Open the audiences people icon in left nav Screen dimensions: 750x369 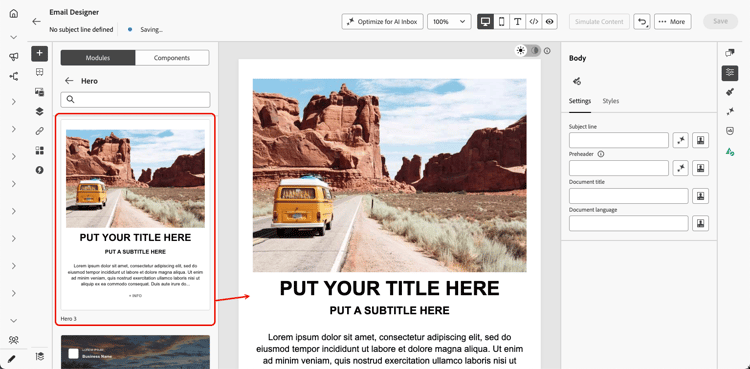click(x=14, y=340)
